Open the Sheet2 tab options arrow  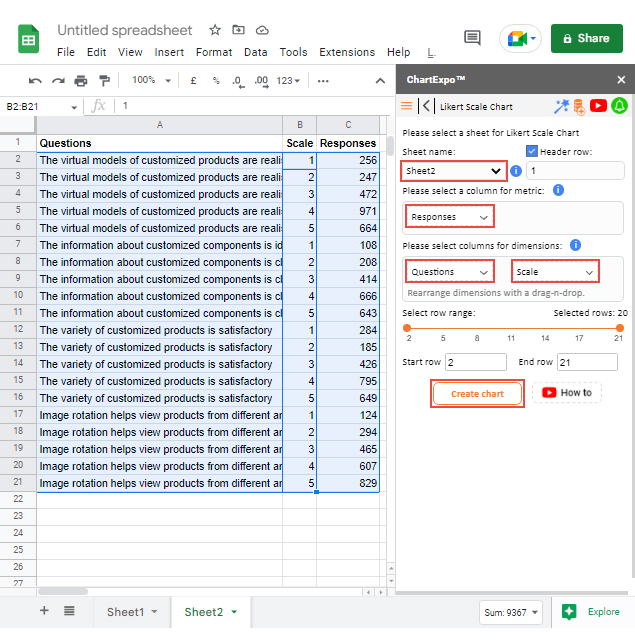tap(234, 612)
